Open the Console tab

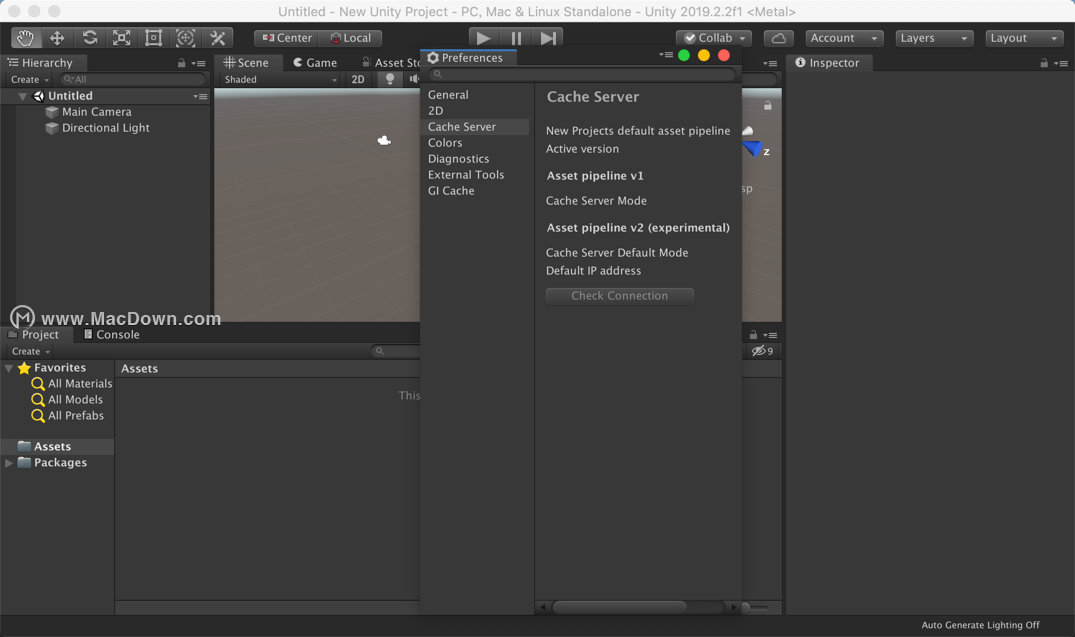click(111, 335)
